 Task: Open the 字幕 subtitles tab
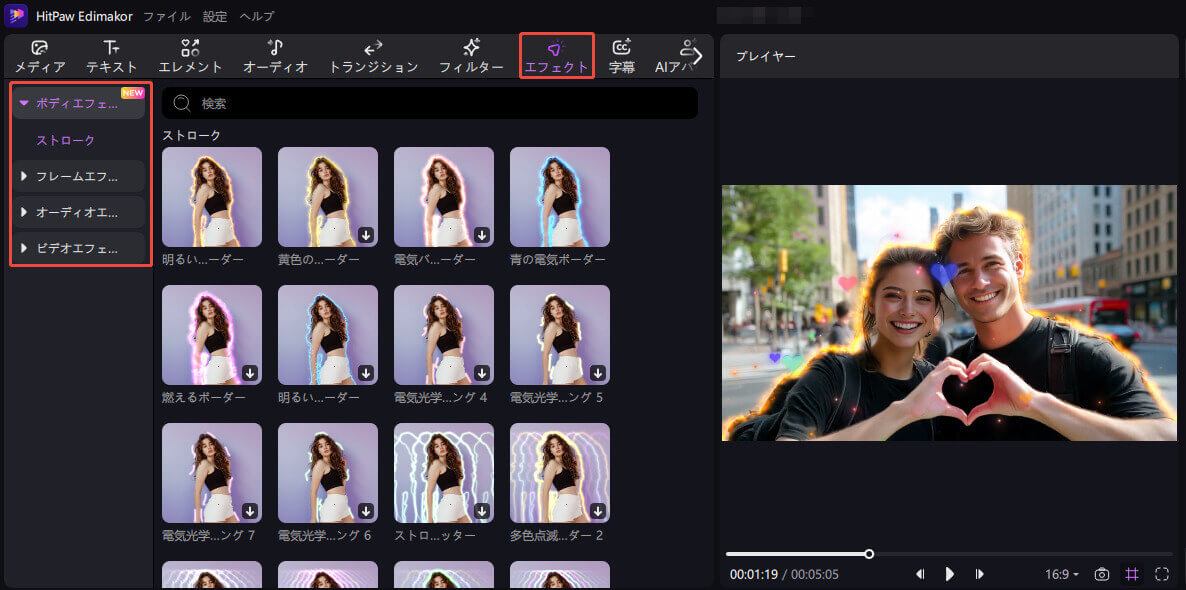click(x=622, y=57)
